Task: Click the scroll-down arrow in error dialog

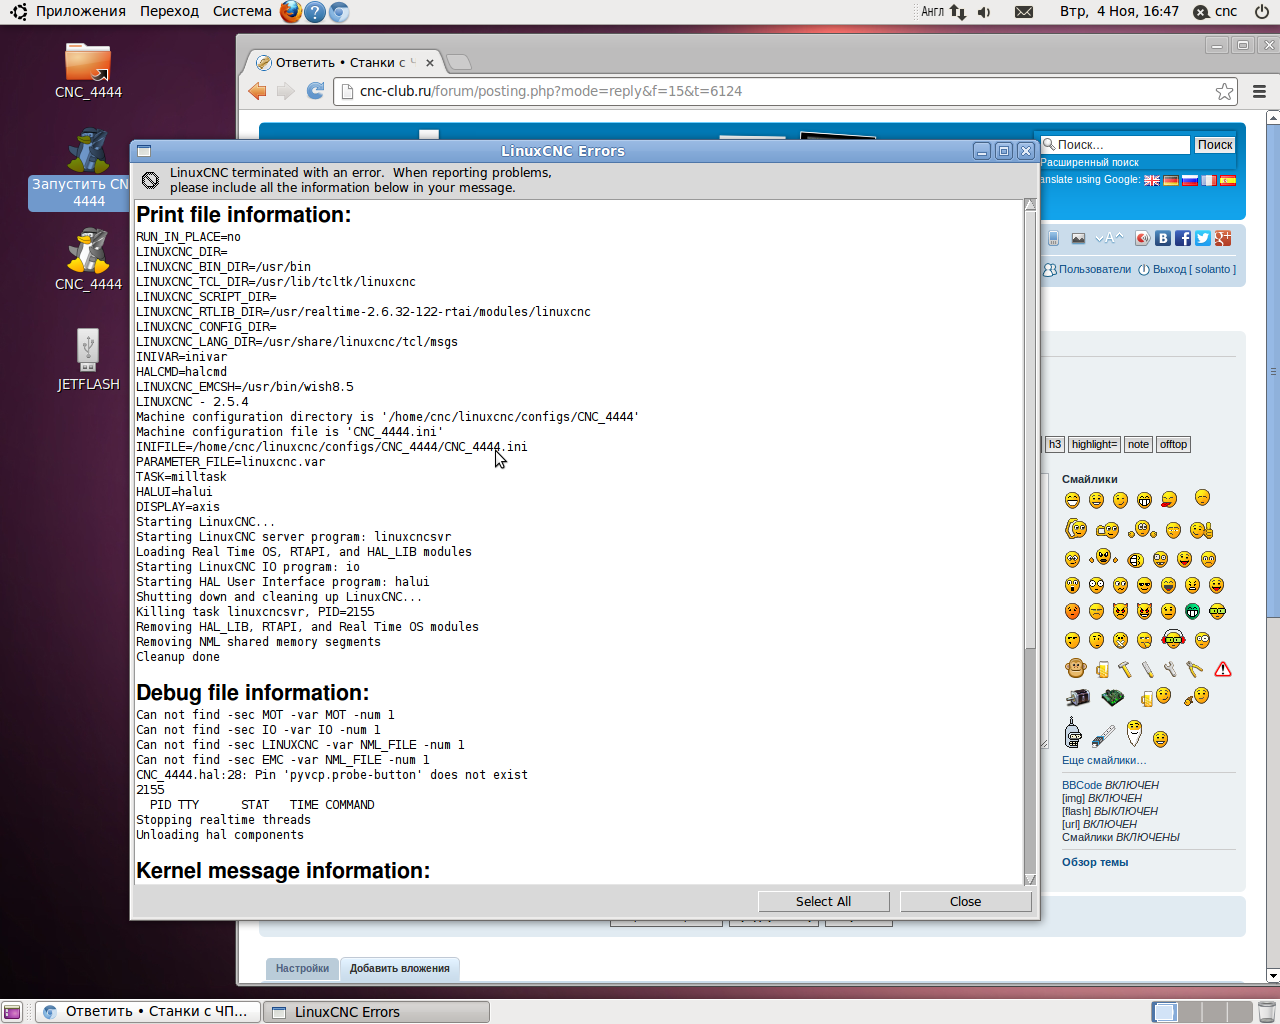Action: tap(1030, 879)
